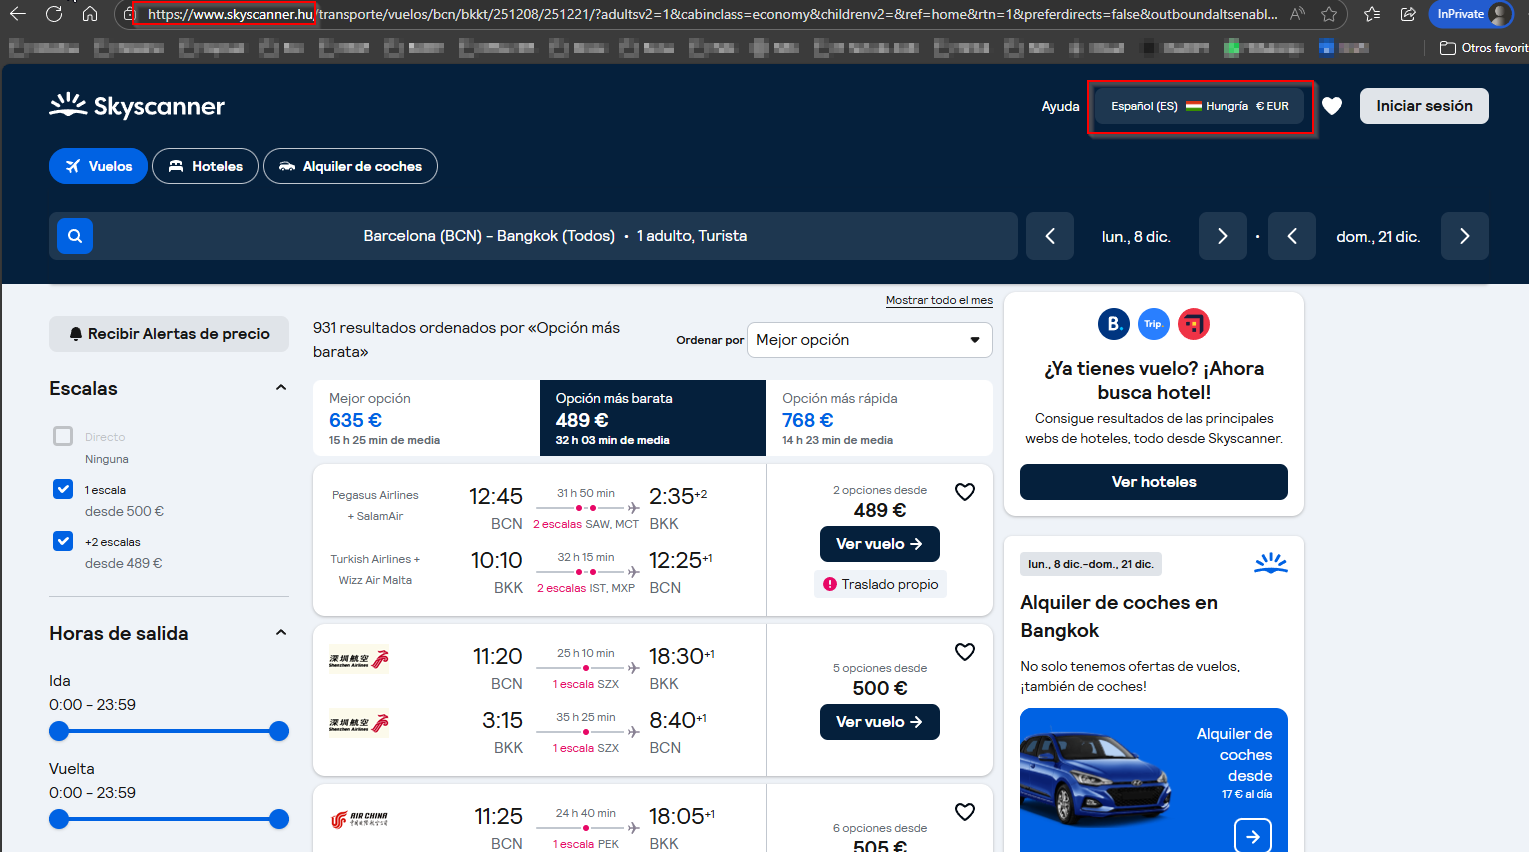1529x852 pixels.
Task: Go to next departure date arrow
Action: [x=1222, y=236]
